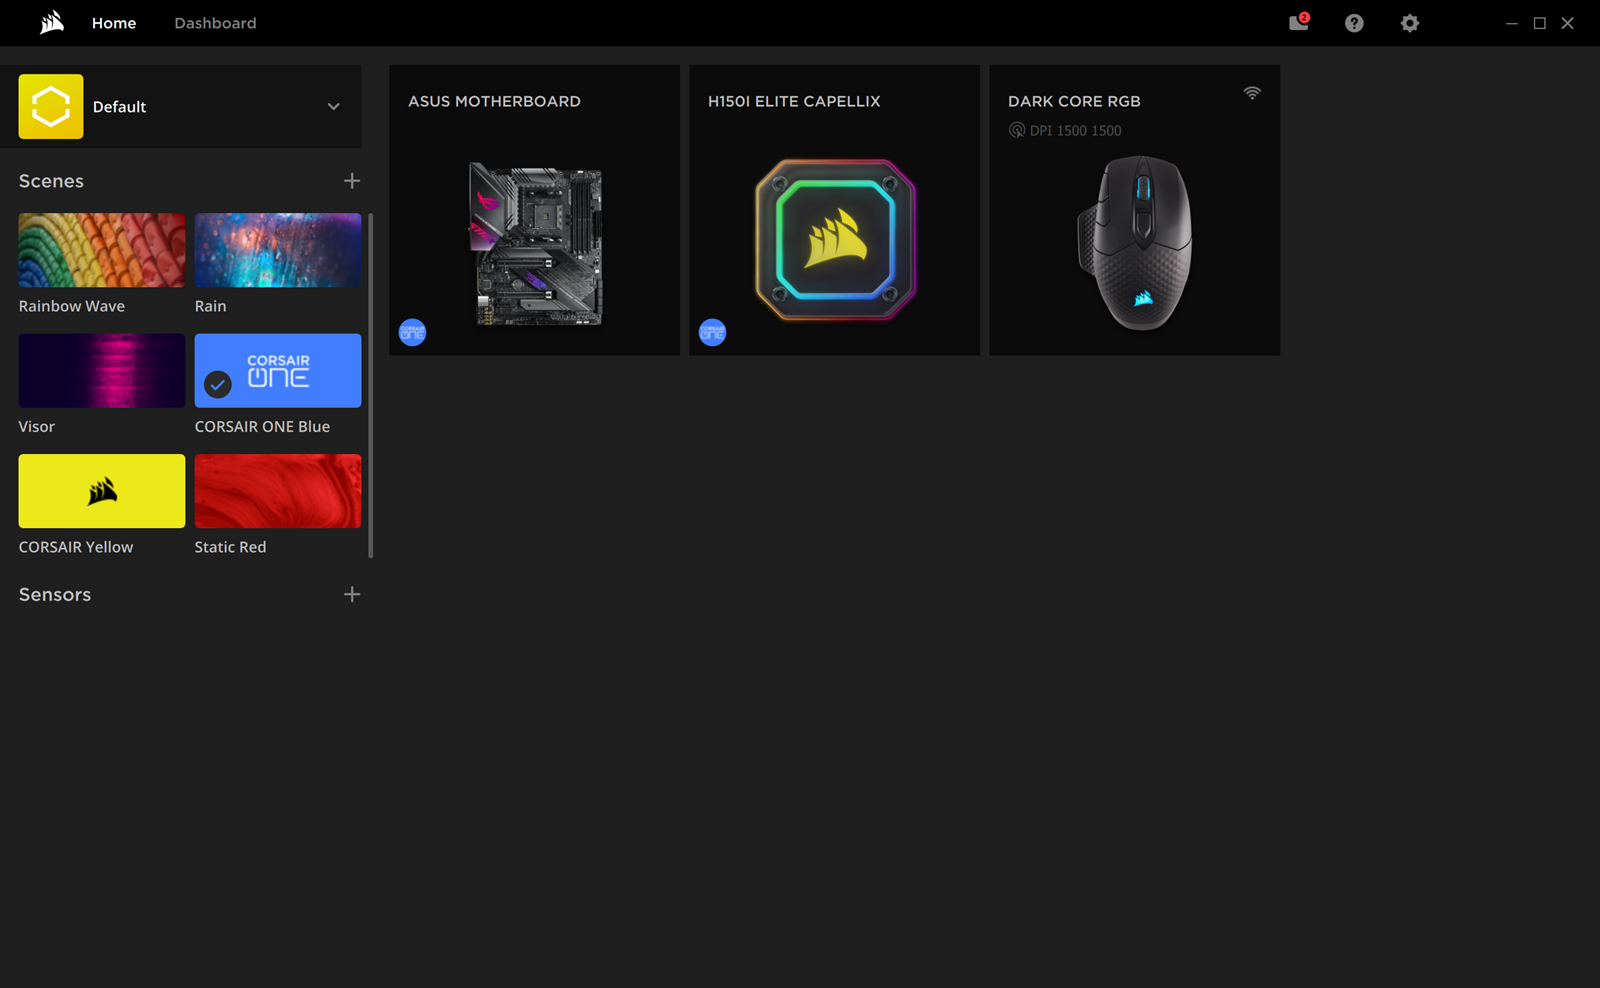Apply the CORSAIR Yellow scene
This screenshot has width=1600, height=988.
(102, 491)
